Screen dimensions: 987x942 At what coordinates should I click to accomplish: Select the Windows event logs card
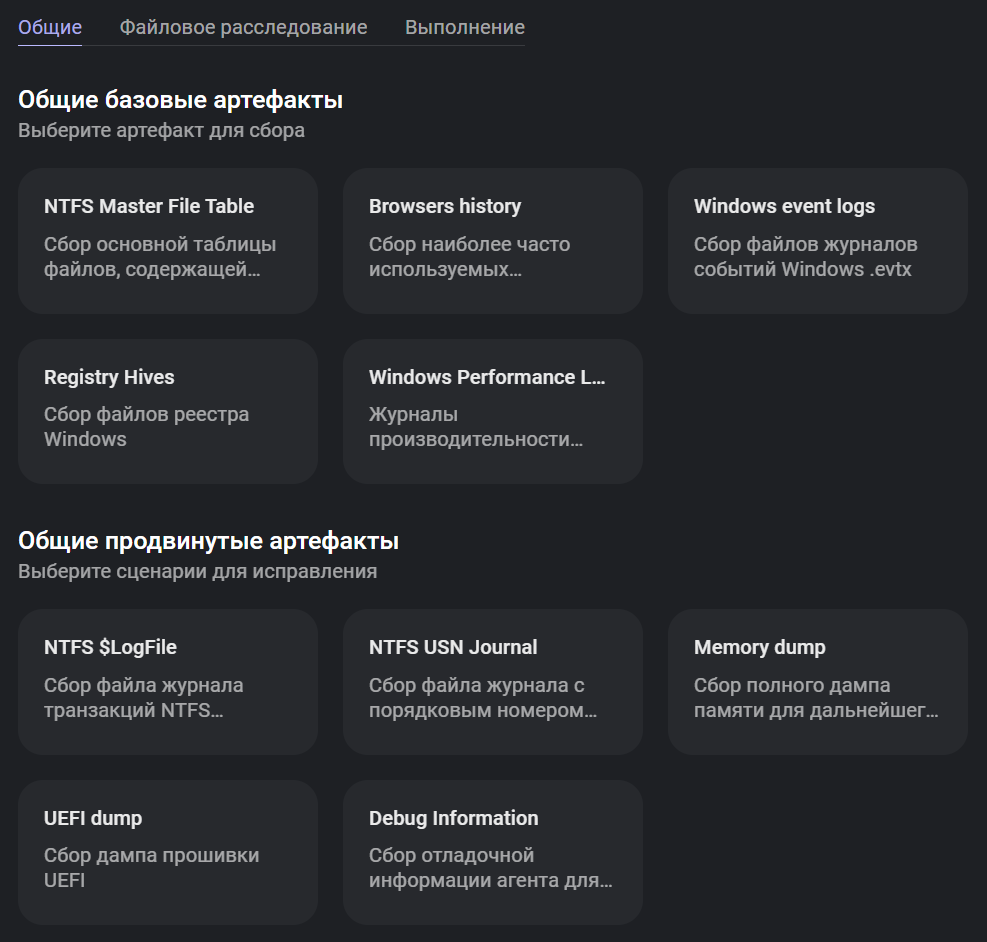[x=817, y=241]
